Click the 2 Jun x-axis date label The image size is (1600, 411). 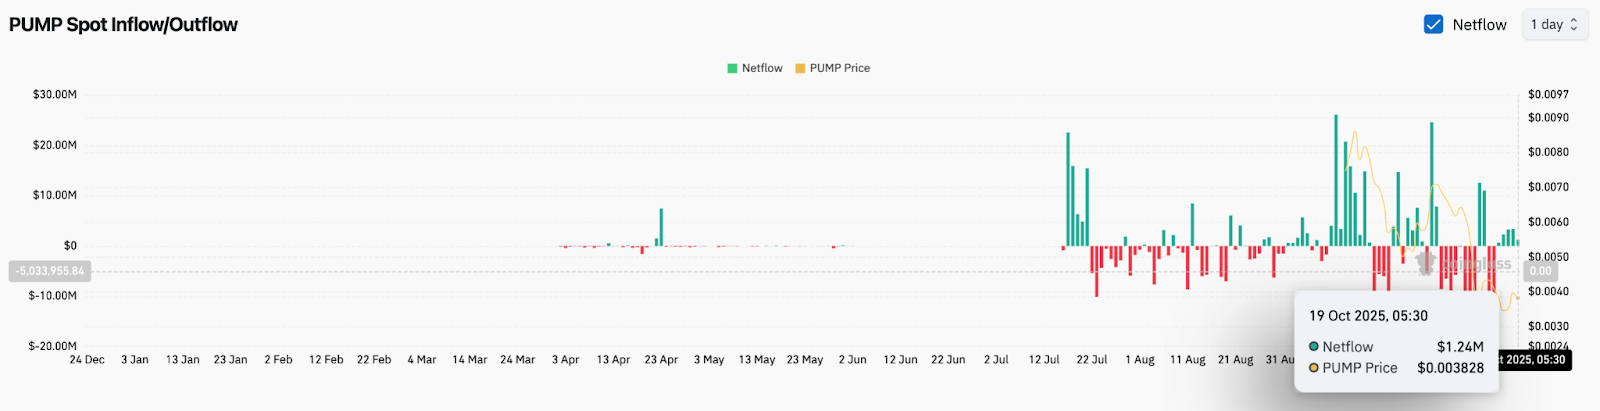click(853, 360)
